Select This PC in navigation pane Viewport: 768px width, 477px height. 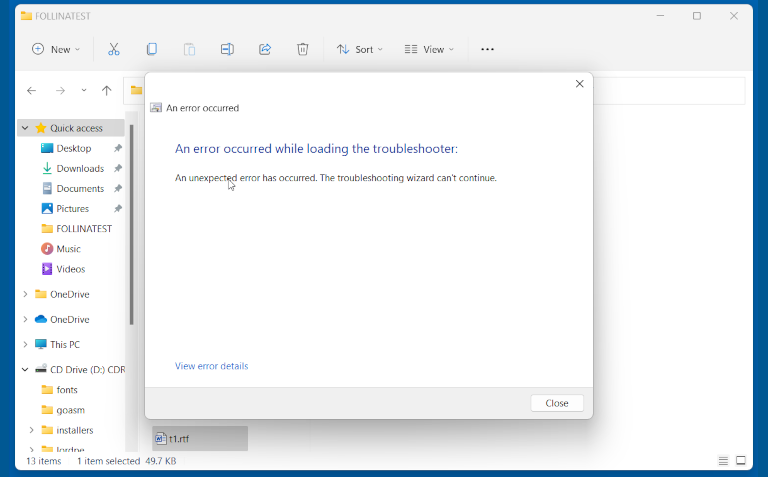click(x=64, y=344)
